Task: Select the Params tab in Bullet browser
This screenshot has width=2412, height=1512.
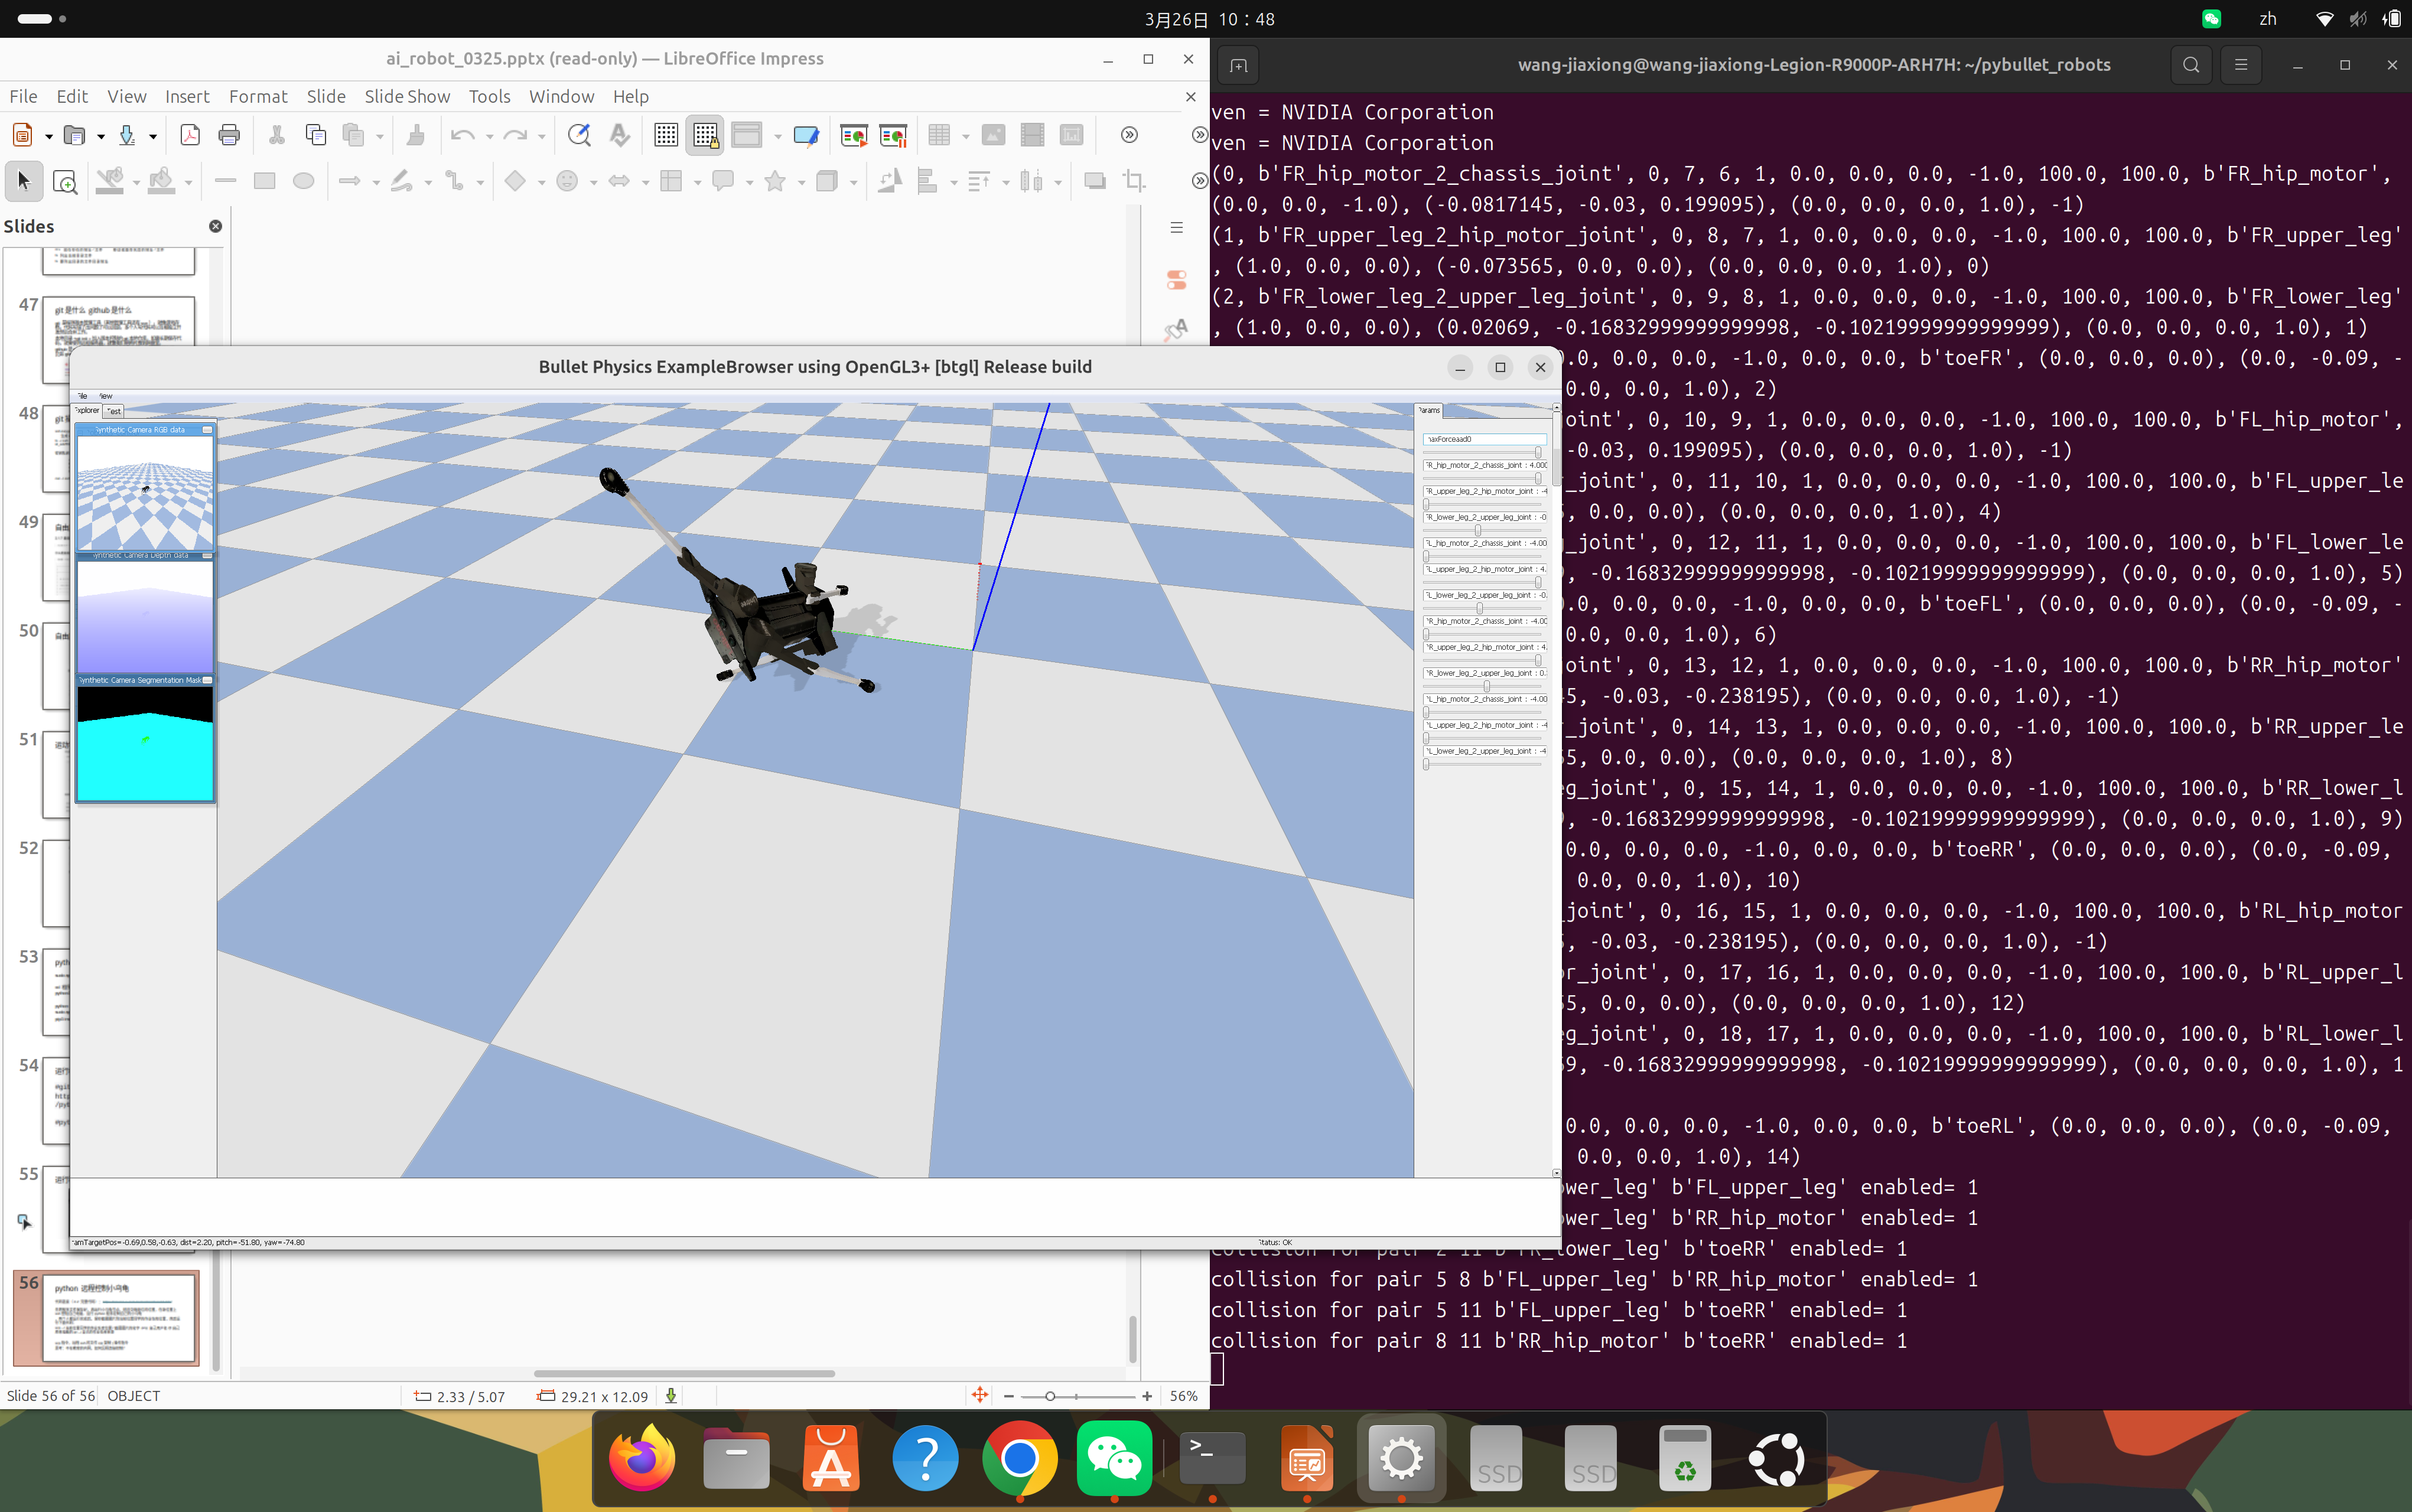Action: tap(1429, 410)
